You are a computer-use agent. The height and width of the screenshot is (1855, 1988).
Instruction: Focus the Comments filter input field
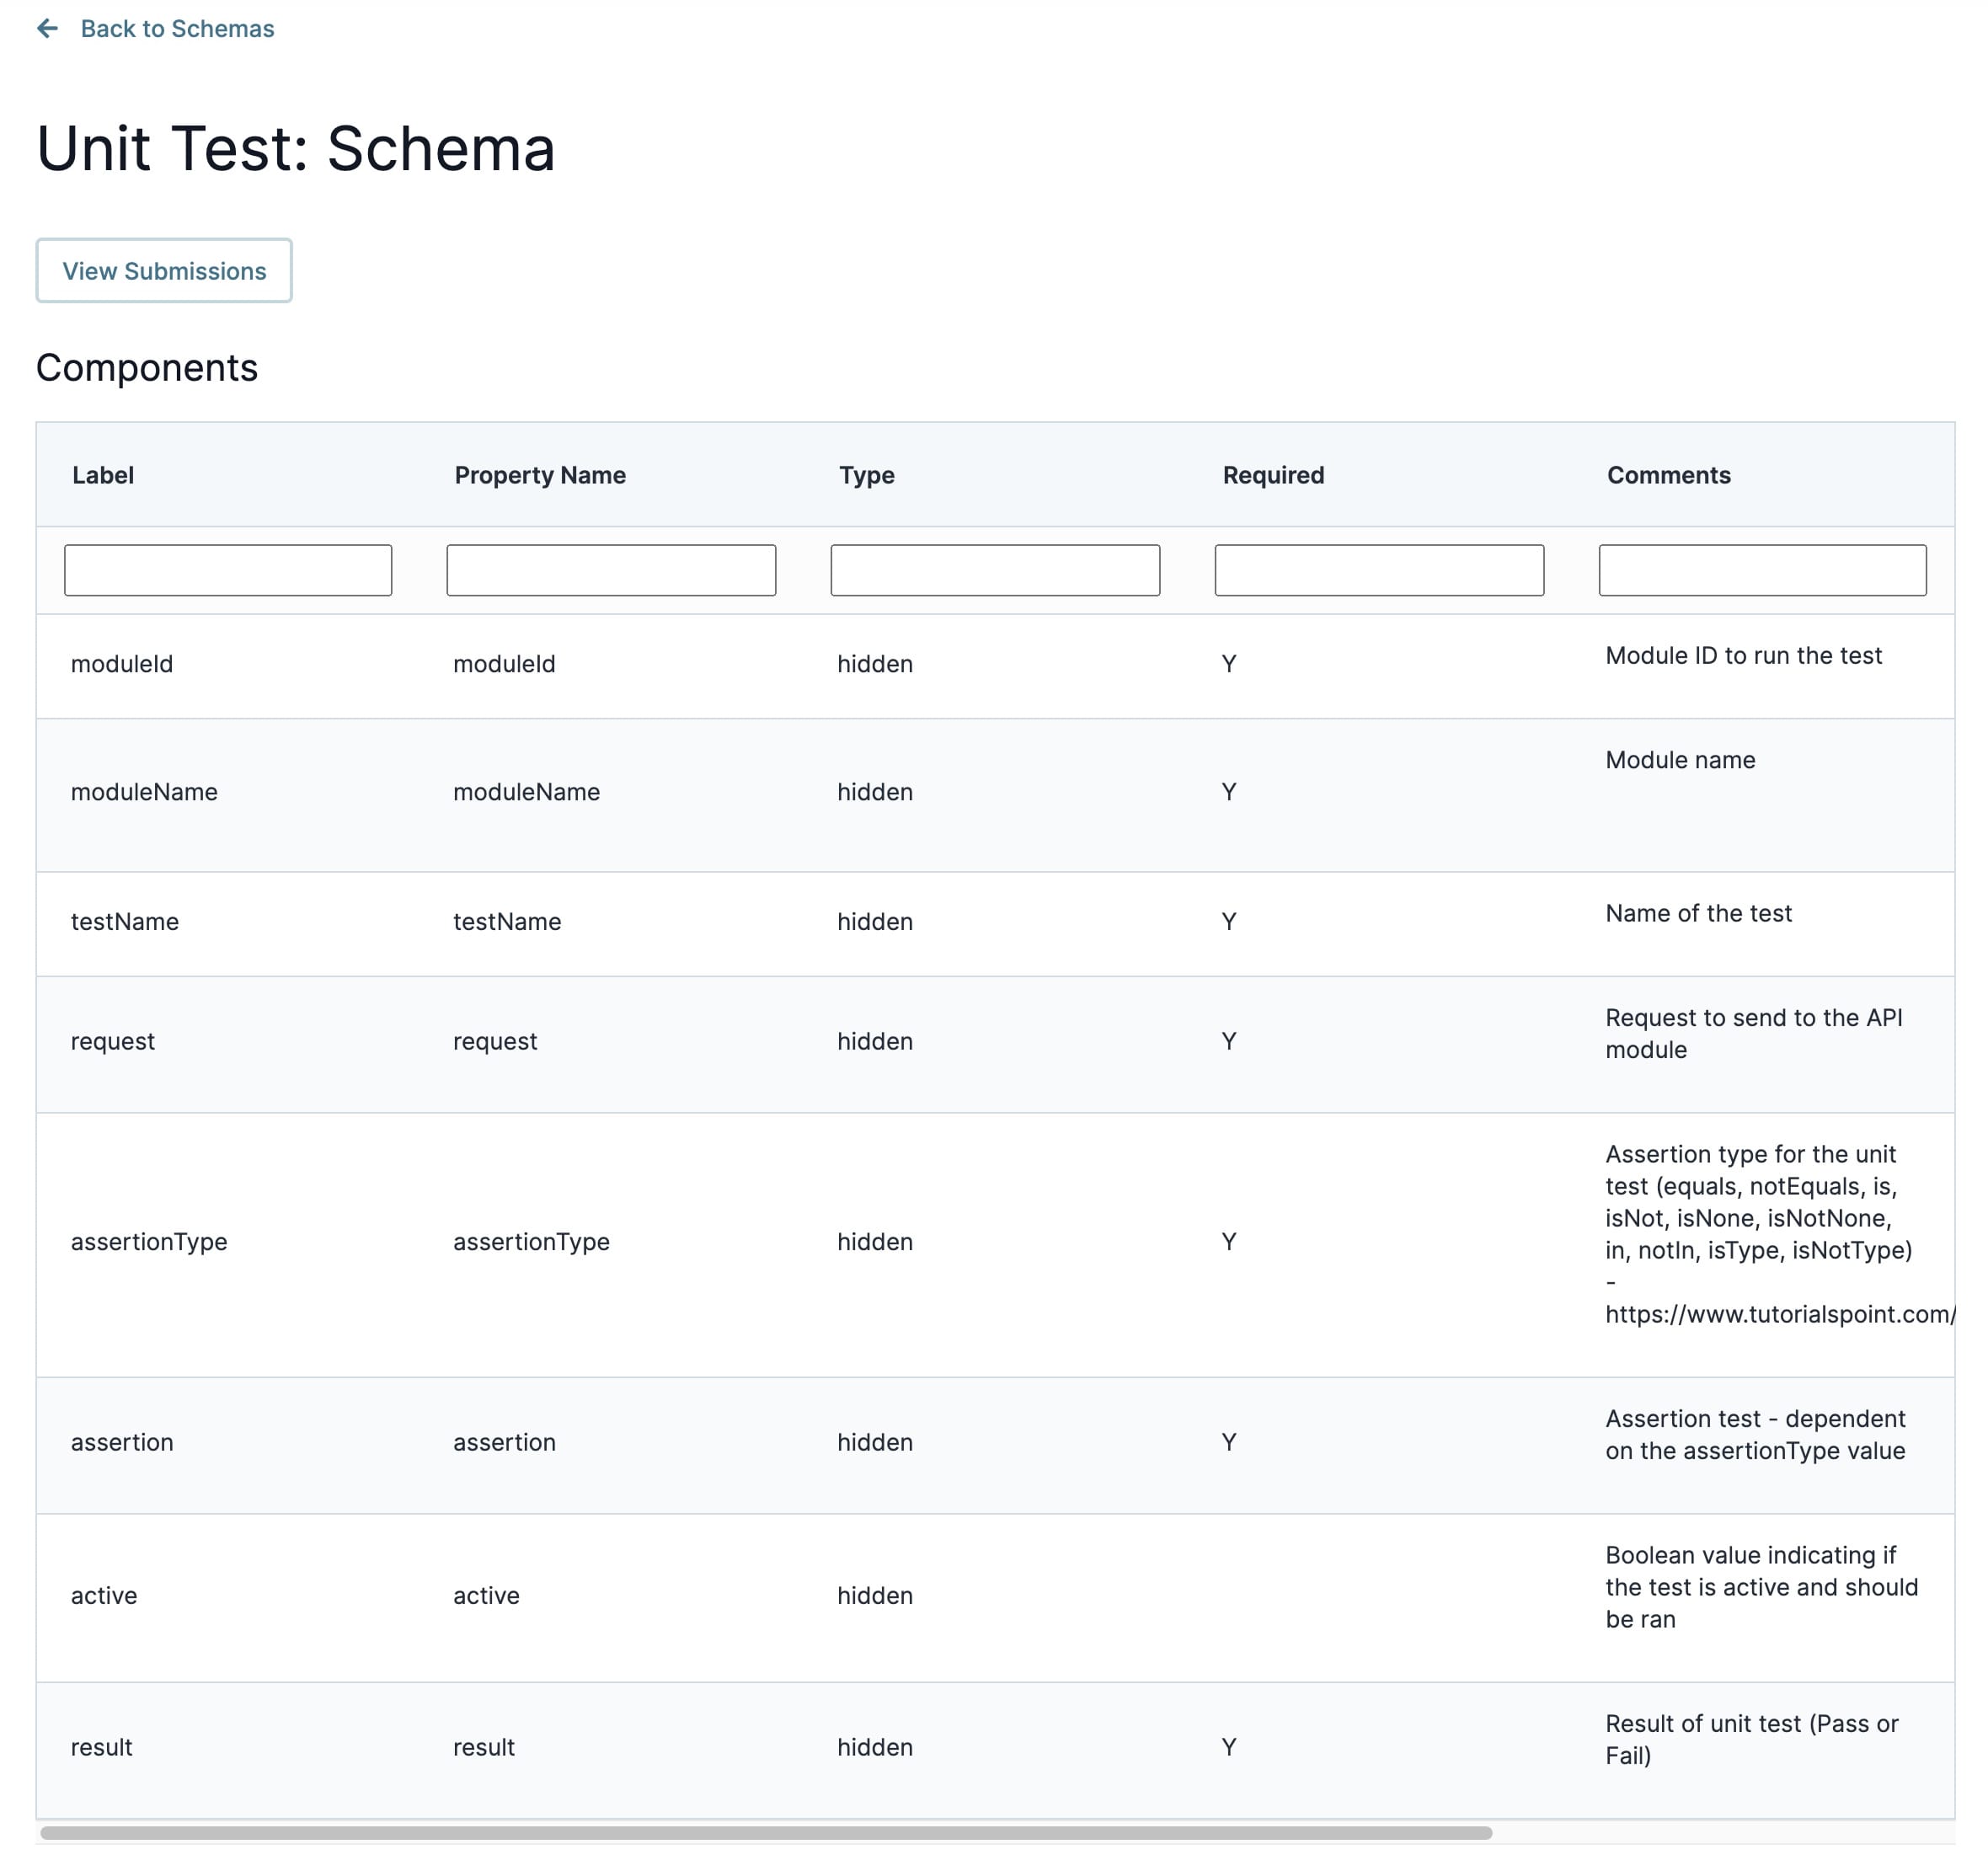1762,571
